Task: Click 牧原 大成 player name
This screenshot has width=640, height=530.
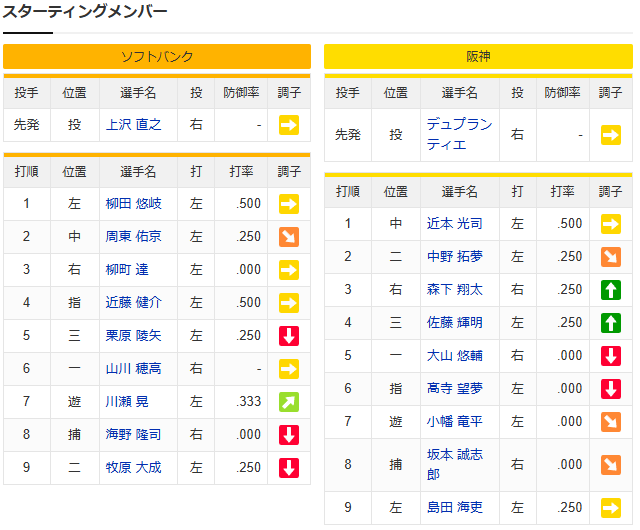Action: (x=133, y=468)
